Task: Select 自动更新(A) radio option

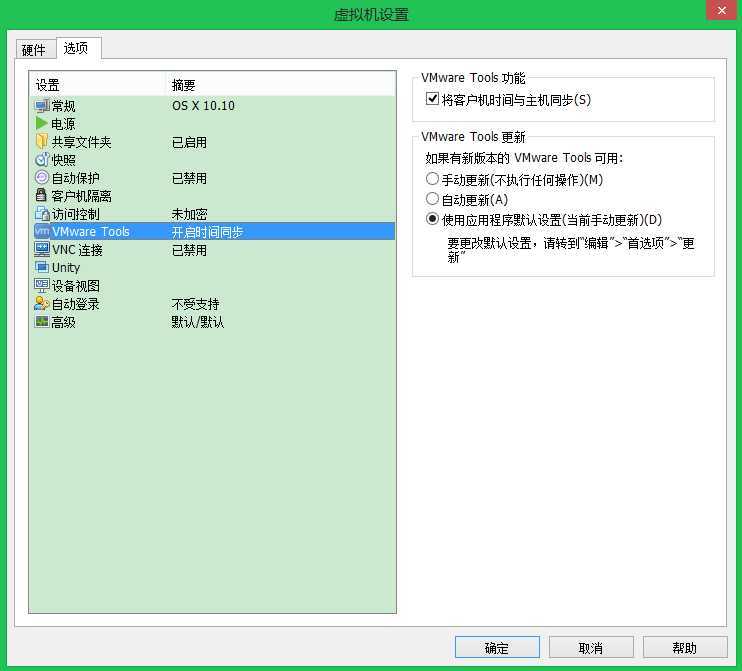Action: [432, 199]
